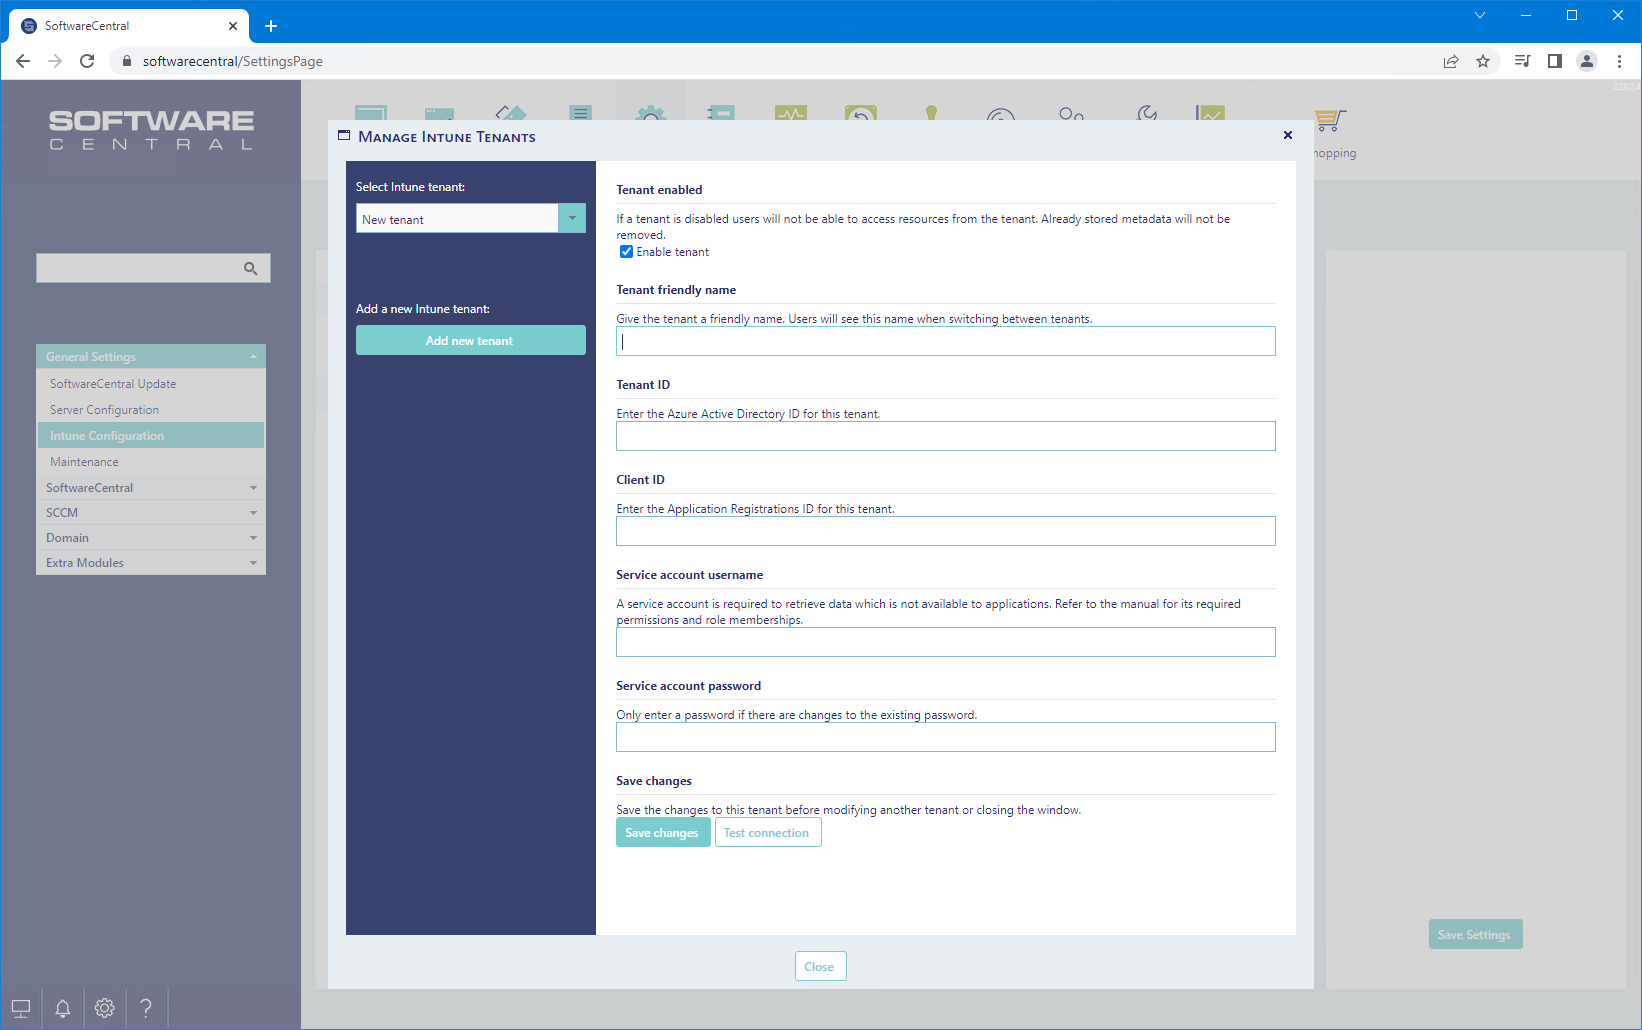1642x1030 pixels.
Task: Open help question mark icon
Action: [146, 1008]
